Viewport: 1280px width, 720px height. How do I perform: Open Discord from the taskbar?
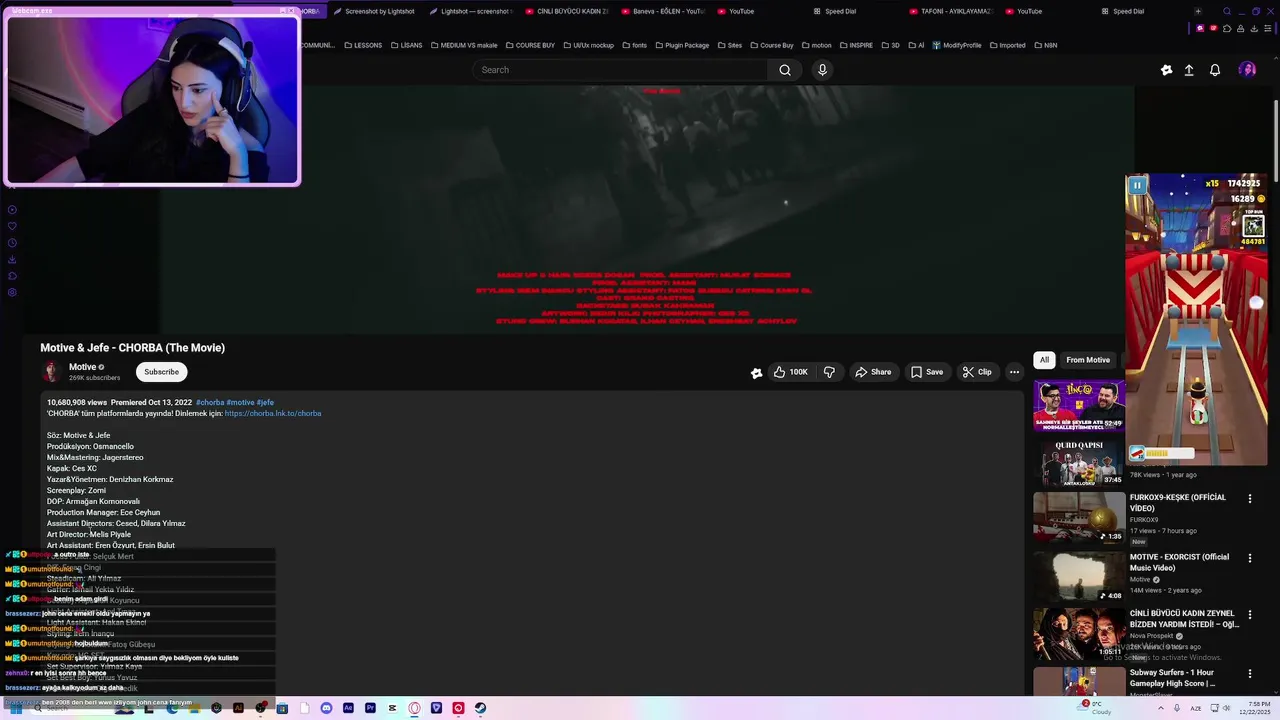[326, 708]
